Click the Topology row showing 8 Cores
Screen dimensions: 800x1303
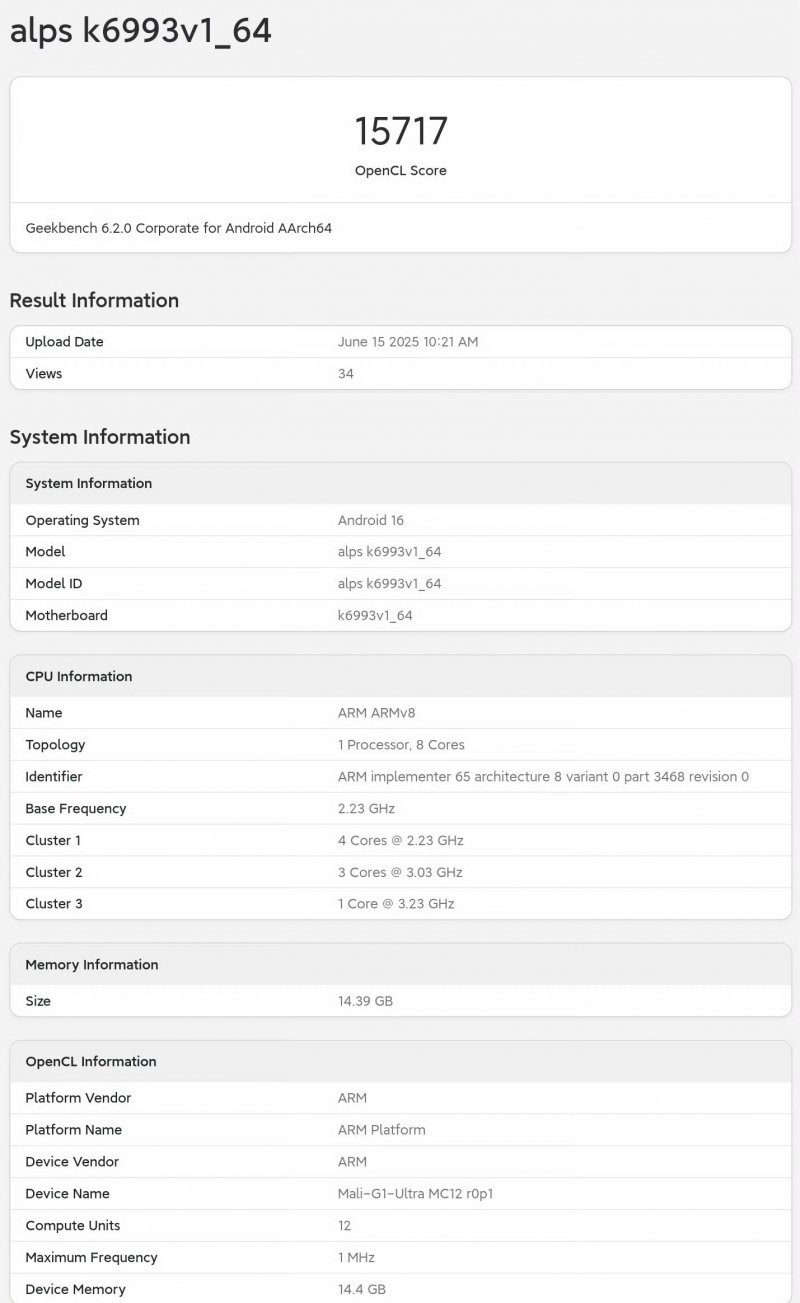pyautogui.click(x=400, y=744)
